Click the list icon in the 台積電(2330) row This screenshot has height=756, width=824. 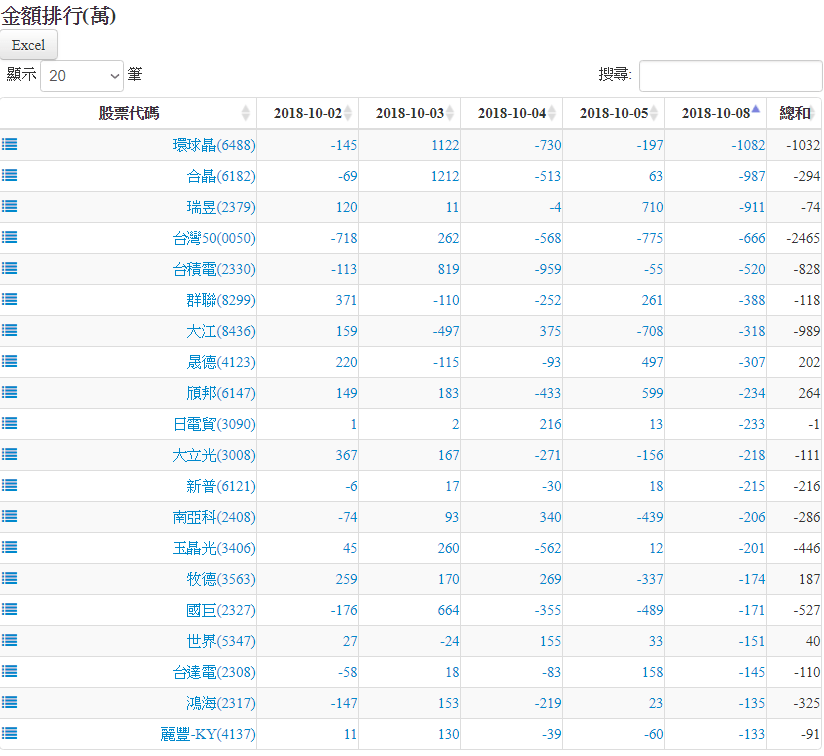coord(9,268)
